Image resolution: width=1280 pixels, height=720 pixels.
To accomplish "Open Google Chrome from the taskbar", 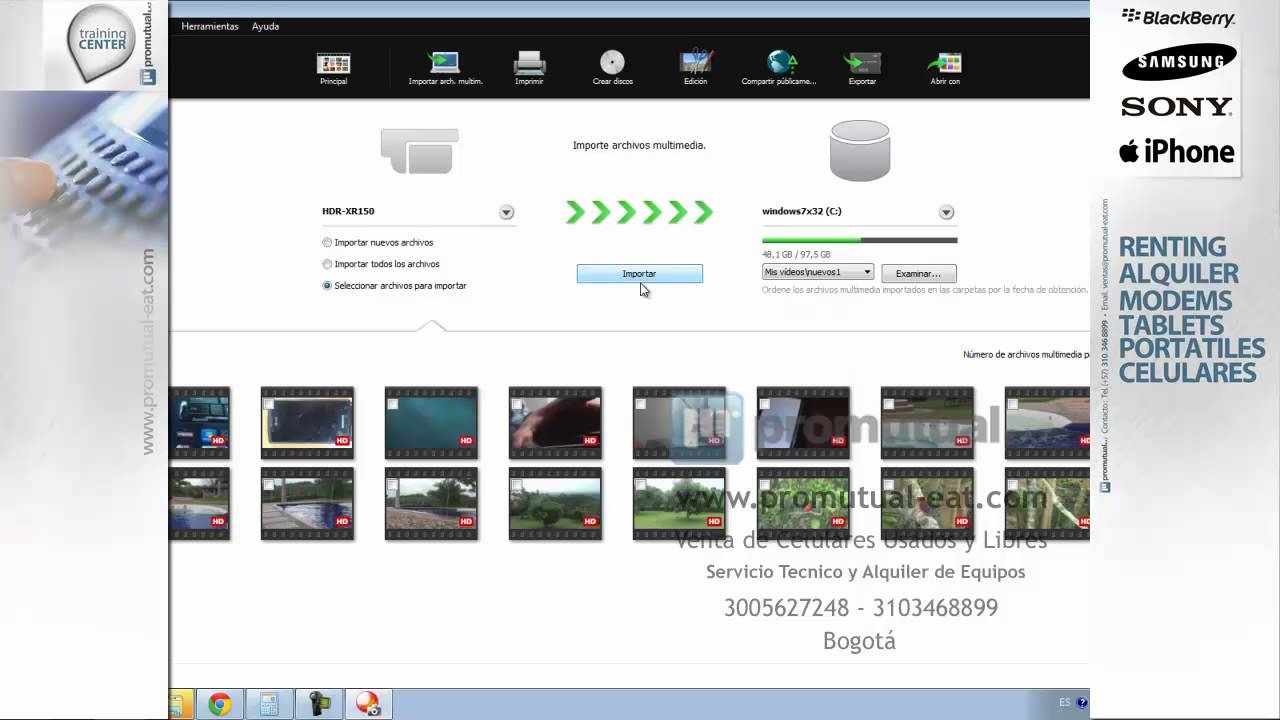I will click(x=220, y=705).
